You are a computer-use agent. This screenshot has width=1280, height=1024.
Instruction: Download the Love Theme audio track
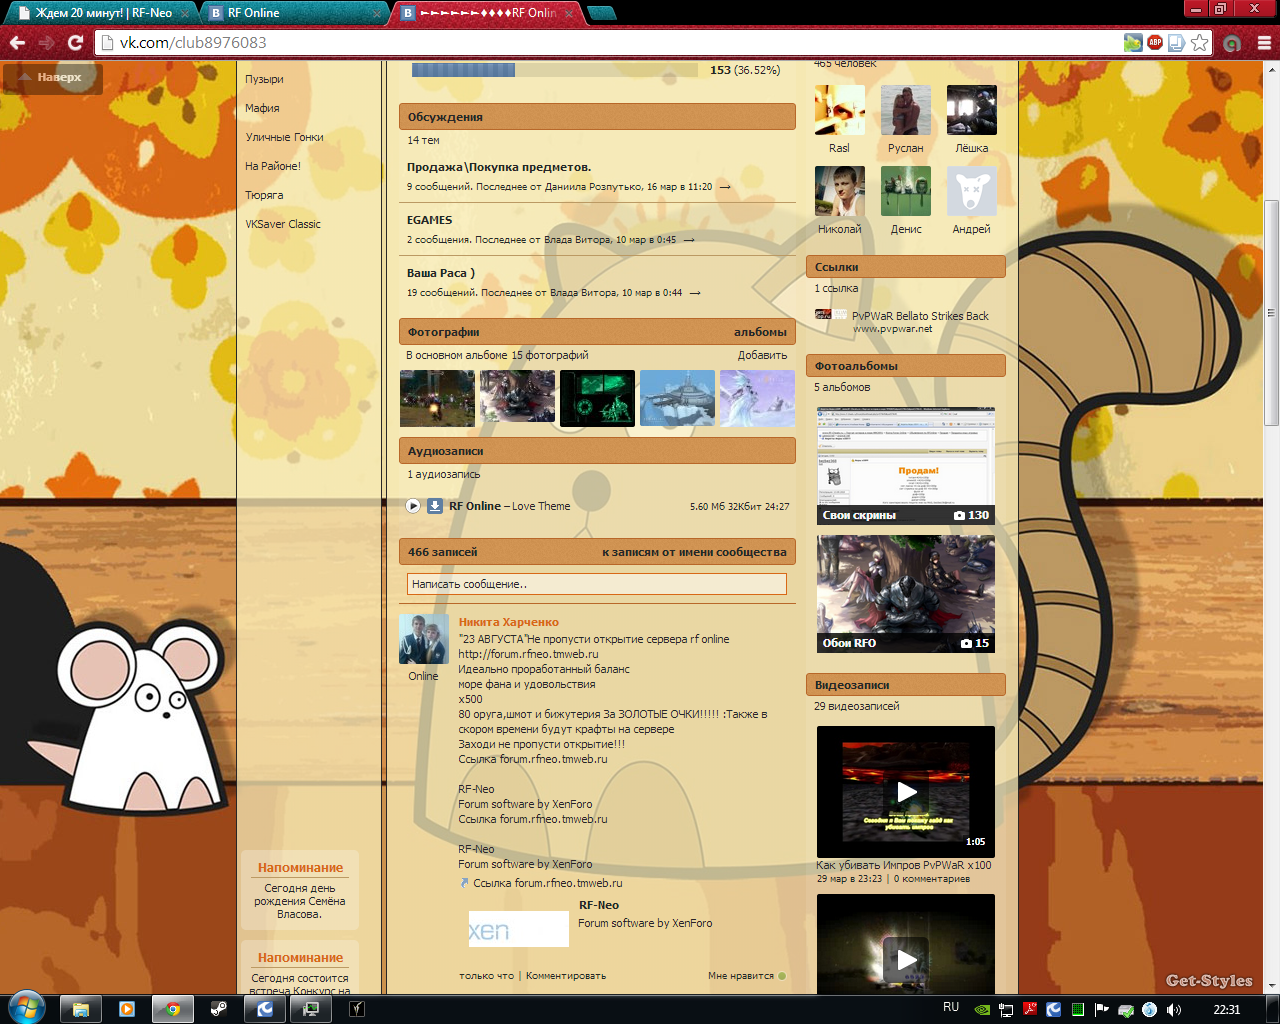point(435,506)
